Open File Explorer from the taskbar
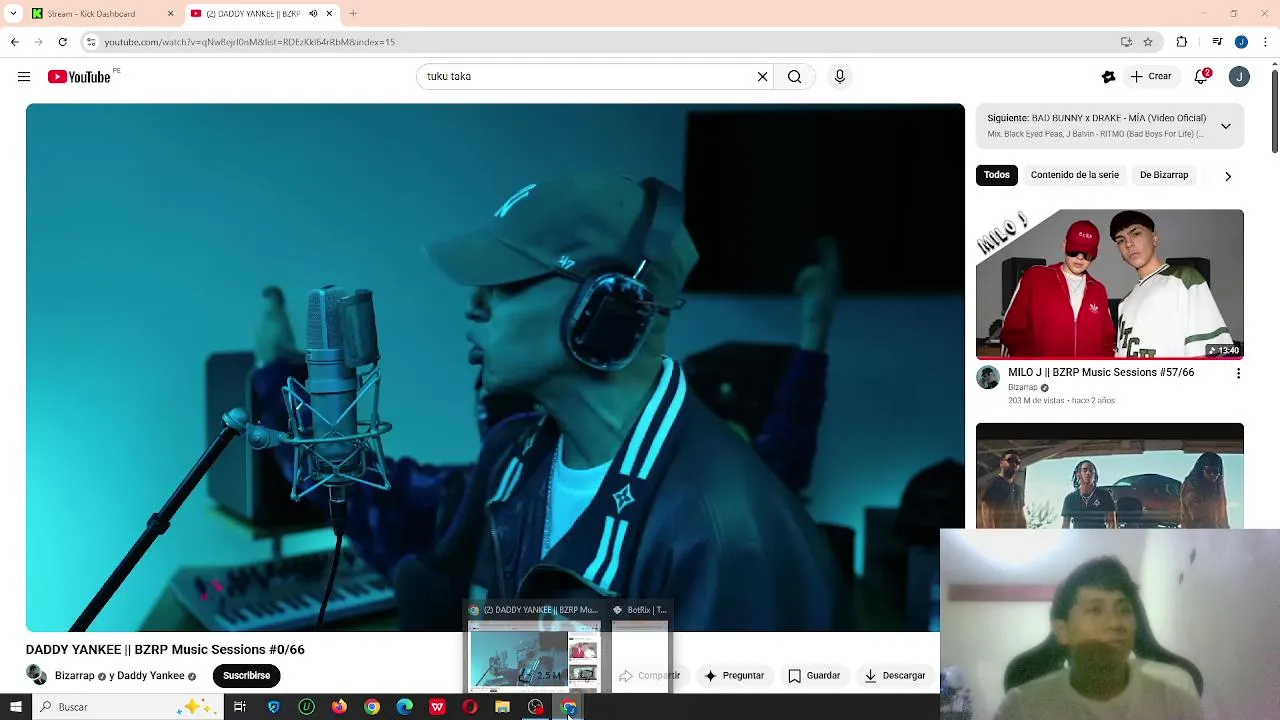Viewport: 1280px width, 720px height. click(503, 707)
